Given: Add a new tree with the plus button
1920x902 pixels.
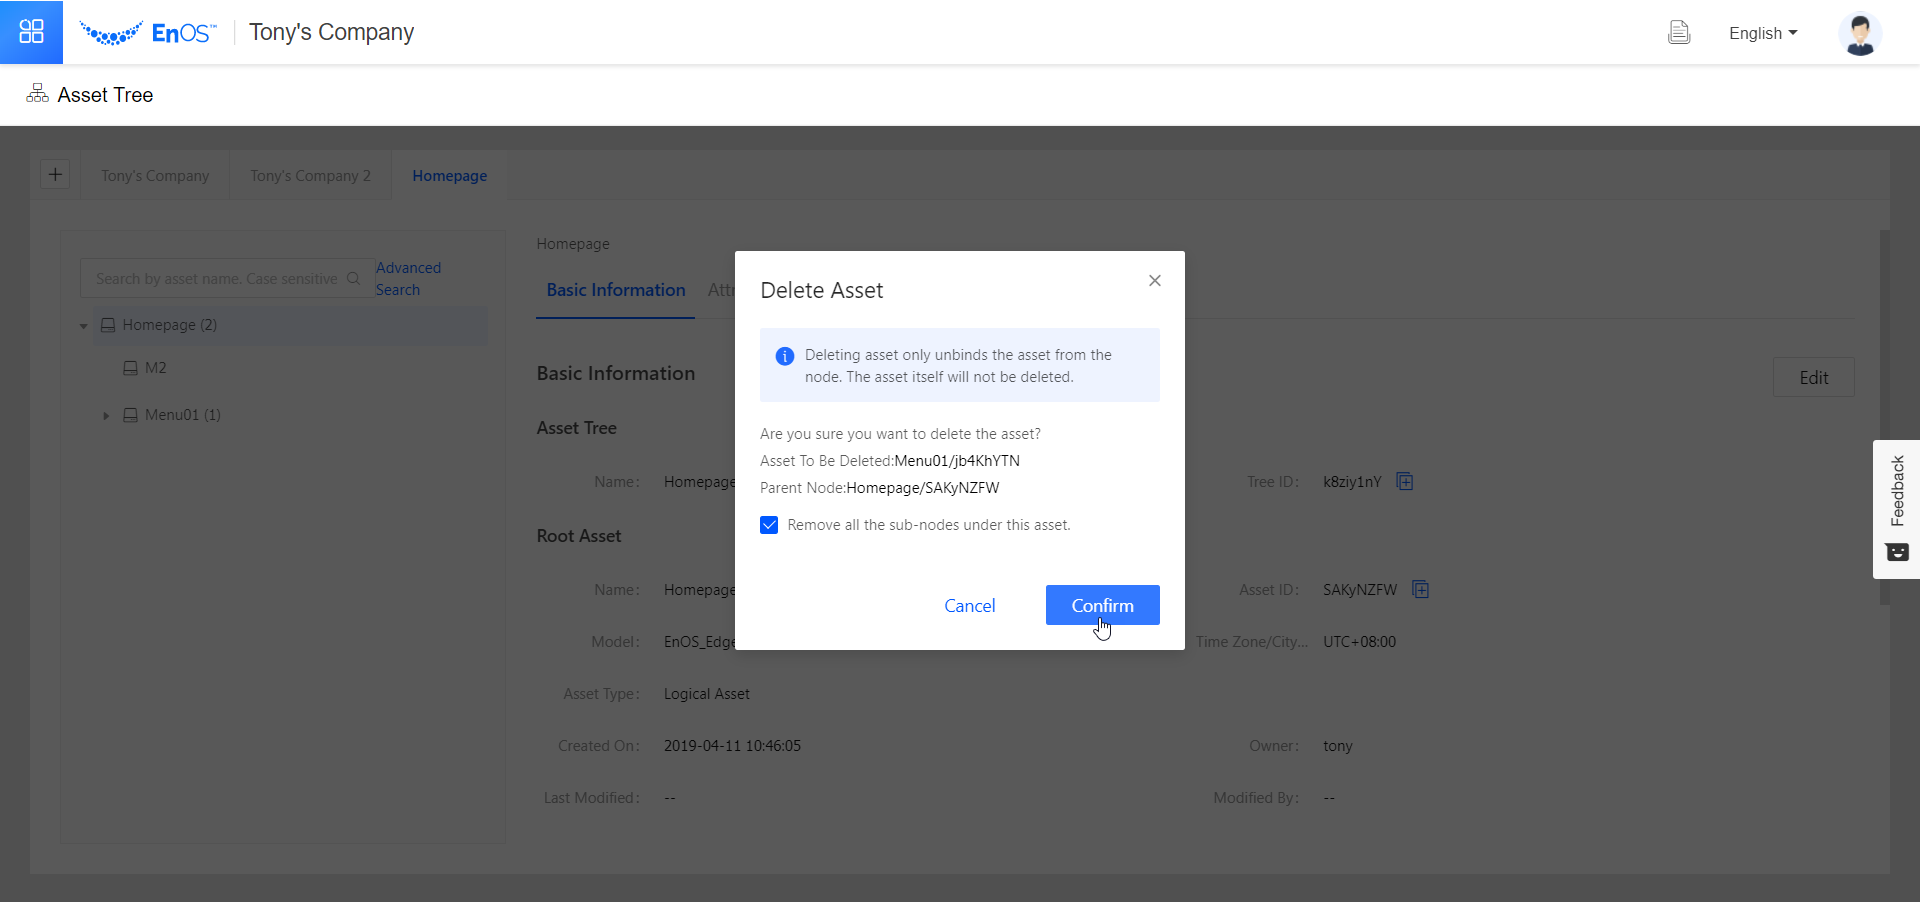Looking at the screenshot, I should (55, 174).
